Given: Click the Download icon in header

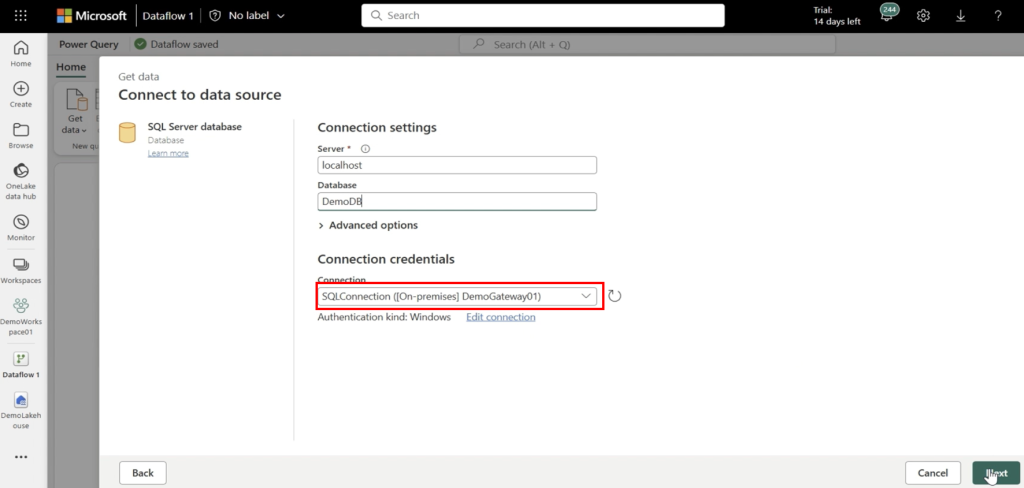Looking at the screenshot, I should click(961, 16).
